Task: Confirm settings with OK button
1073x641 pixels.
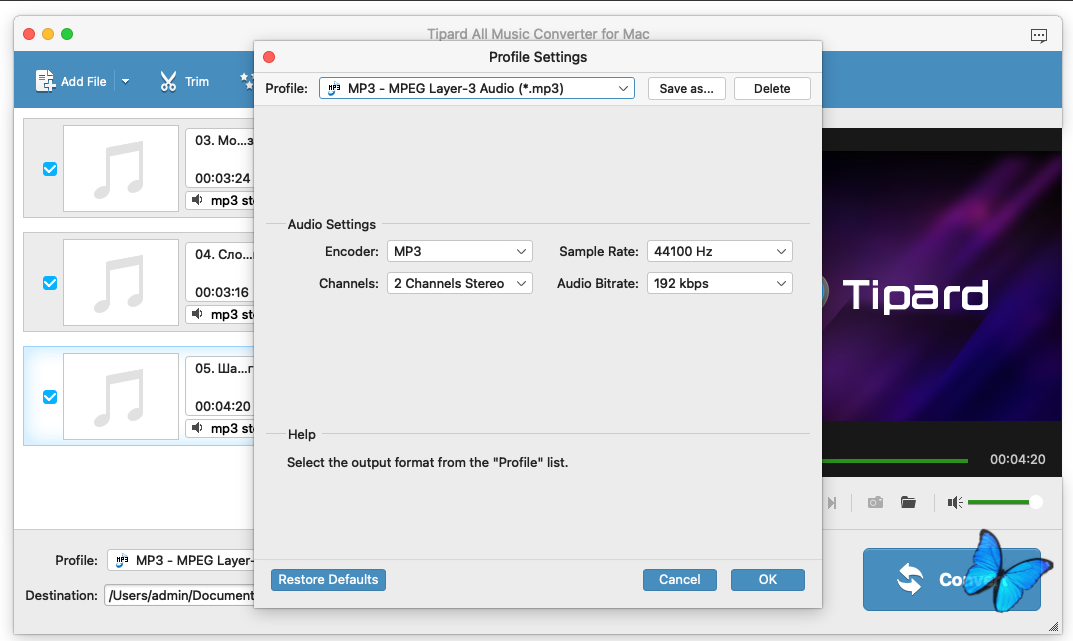Action: click(768, 580)
